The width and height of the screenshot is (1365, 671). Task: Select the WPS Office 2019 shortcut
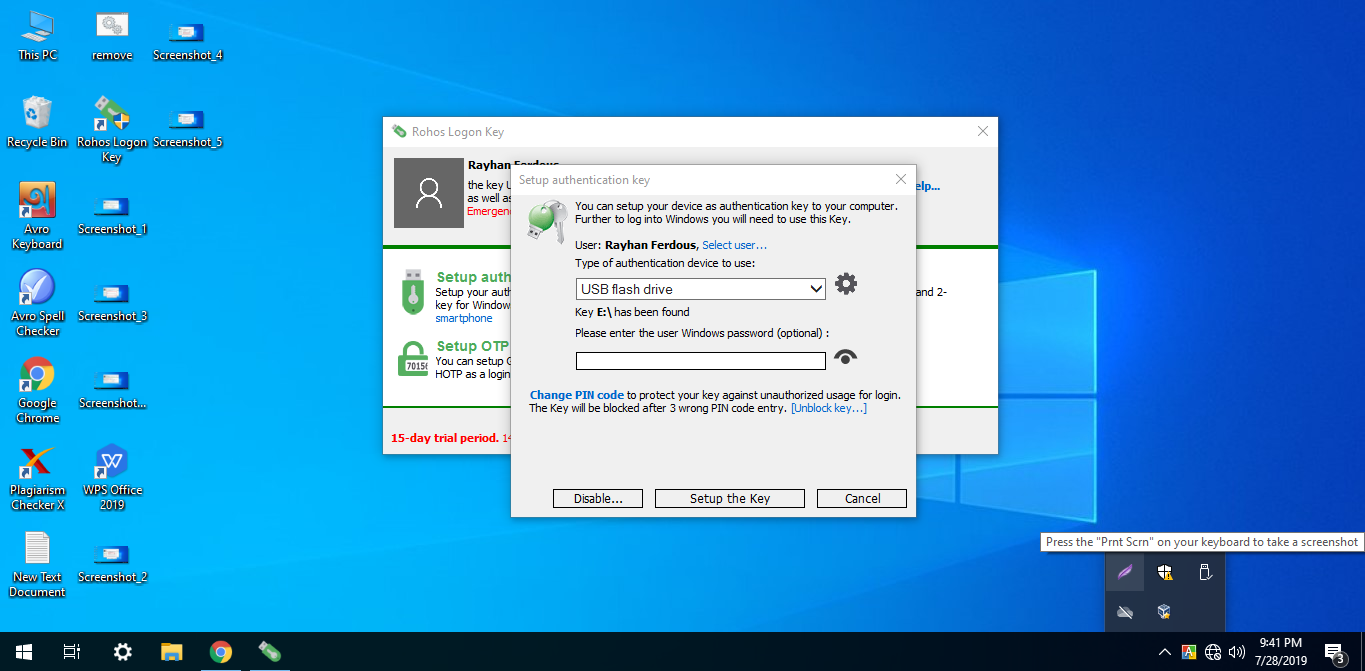pyautogui.click(x=112, y=477)
